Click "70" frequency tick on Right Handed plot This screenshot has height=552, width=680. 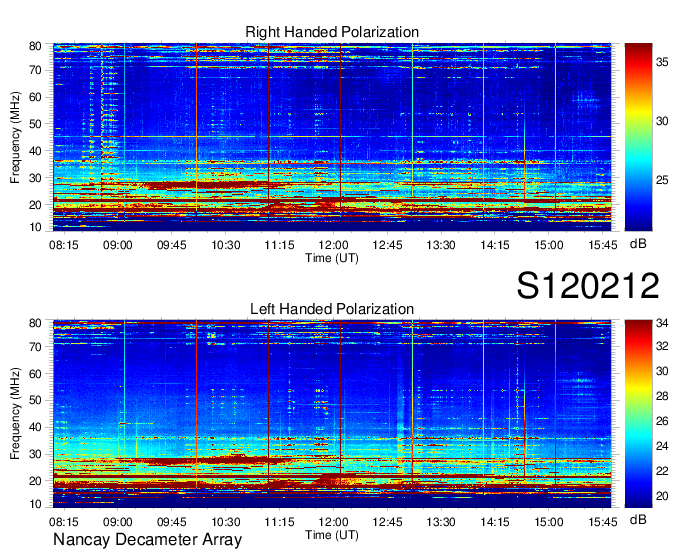pyautogui.click(x=35, y=70)
